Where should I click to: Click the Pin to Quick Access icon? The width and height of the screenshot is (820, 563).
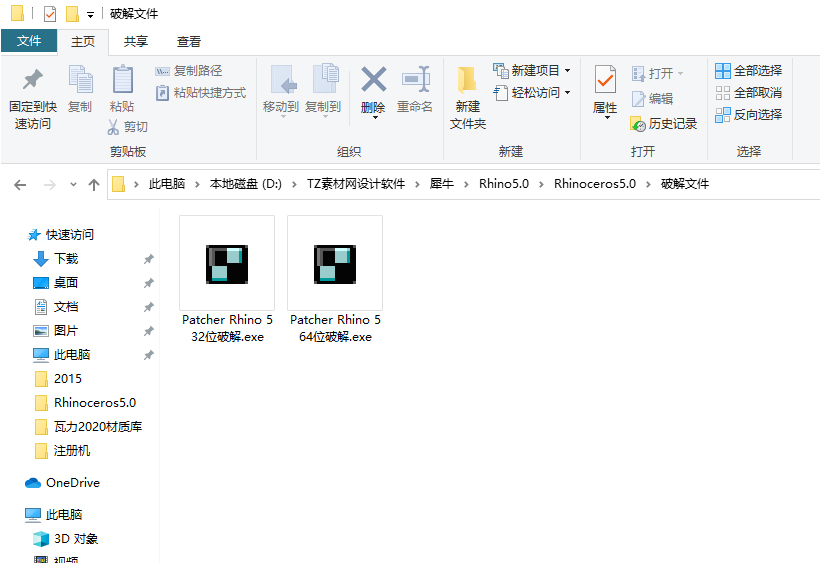point(32,79)
